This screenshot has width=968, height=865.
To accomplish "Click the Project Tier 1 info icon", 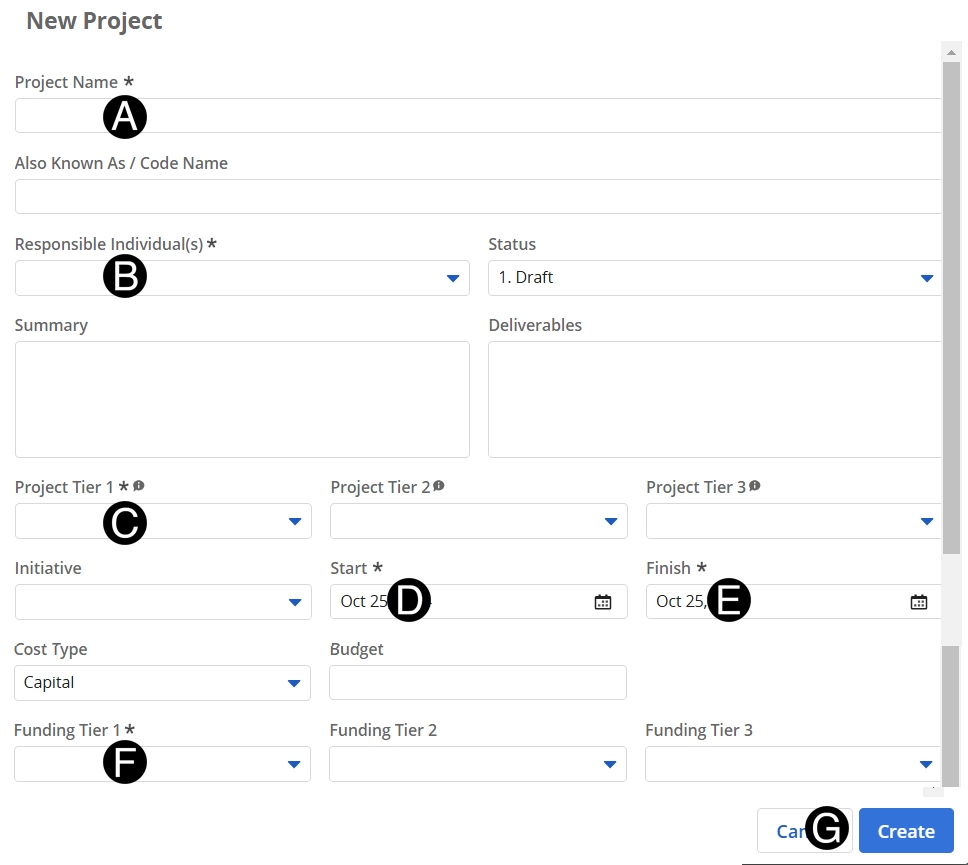I will 139,486.
